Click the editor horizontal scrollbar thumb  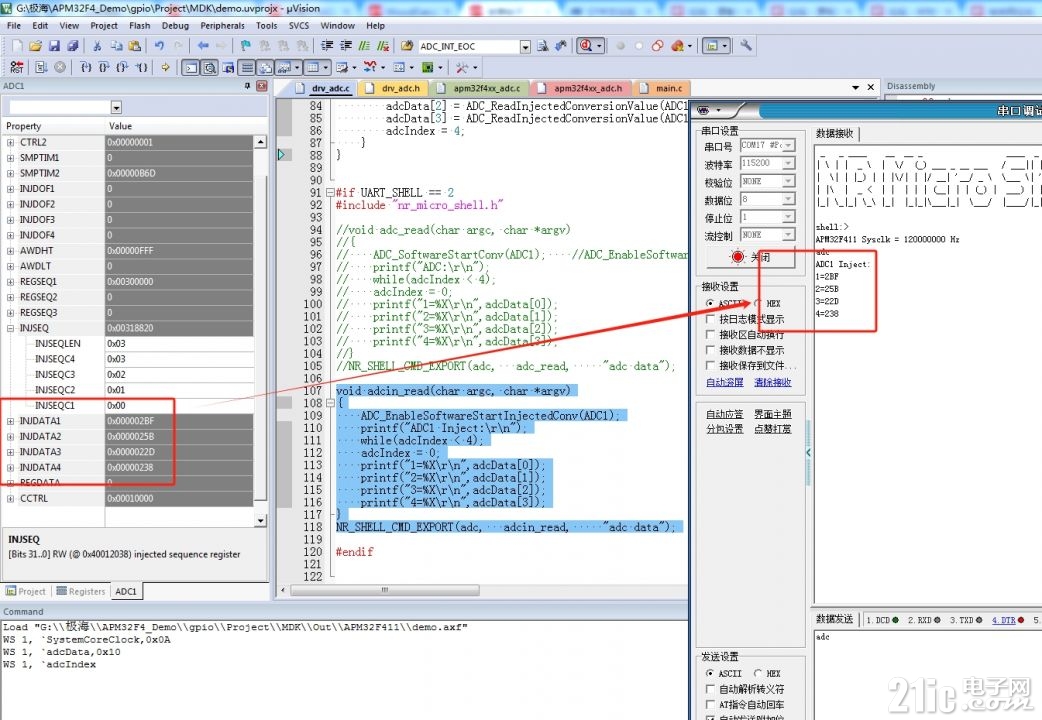coord(384,590)
